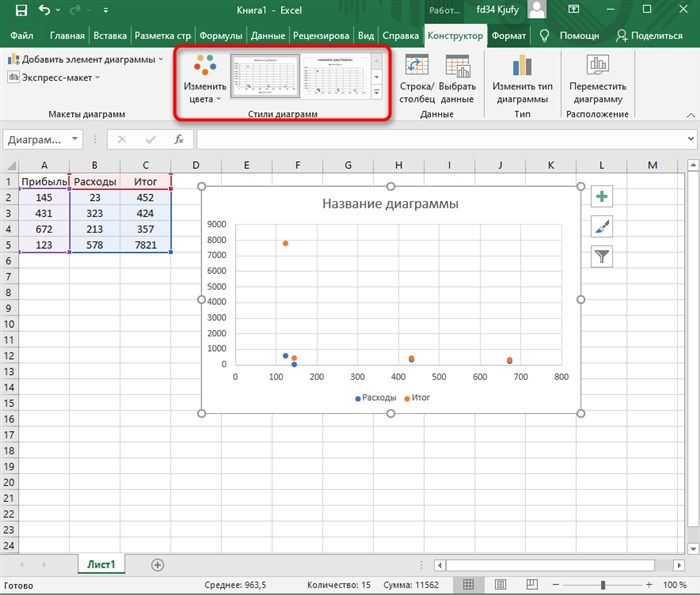
Task: Switch to Normal view in status bar
Action: point(468,584)
